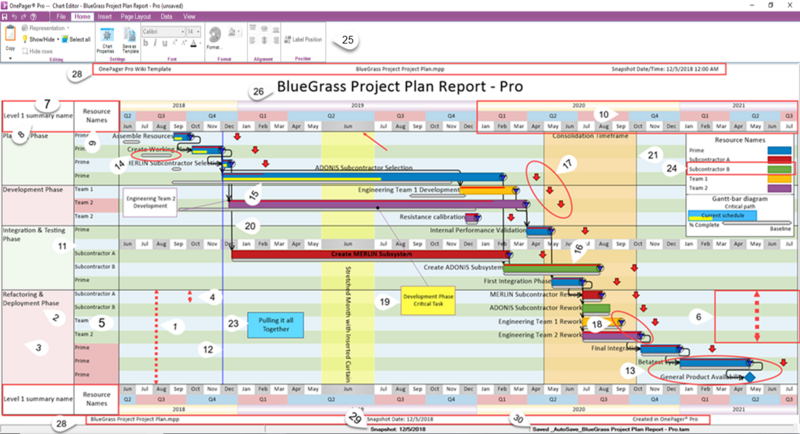Select the General Product Availability milestone diamond
This screenshot has height=434, width=800.
click(x=749, y=377)
